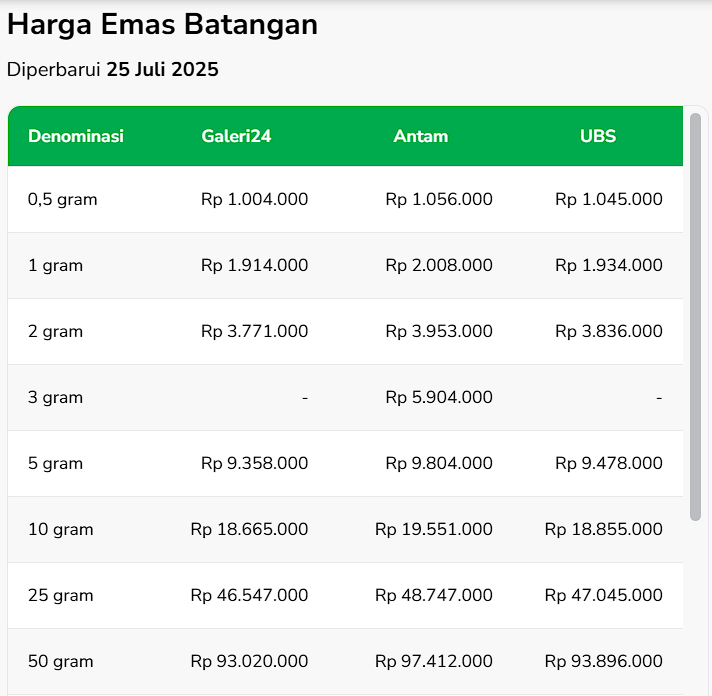Click Galeri24 price Rp 1.004.000
The width and height of the screenshot is (712, 696).
254,199
